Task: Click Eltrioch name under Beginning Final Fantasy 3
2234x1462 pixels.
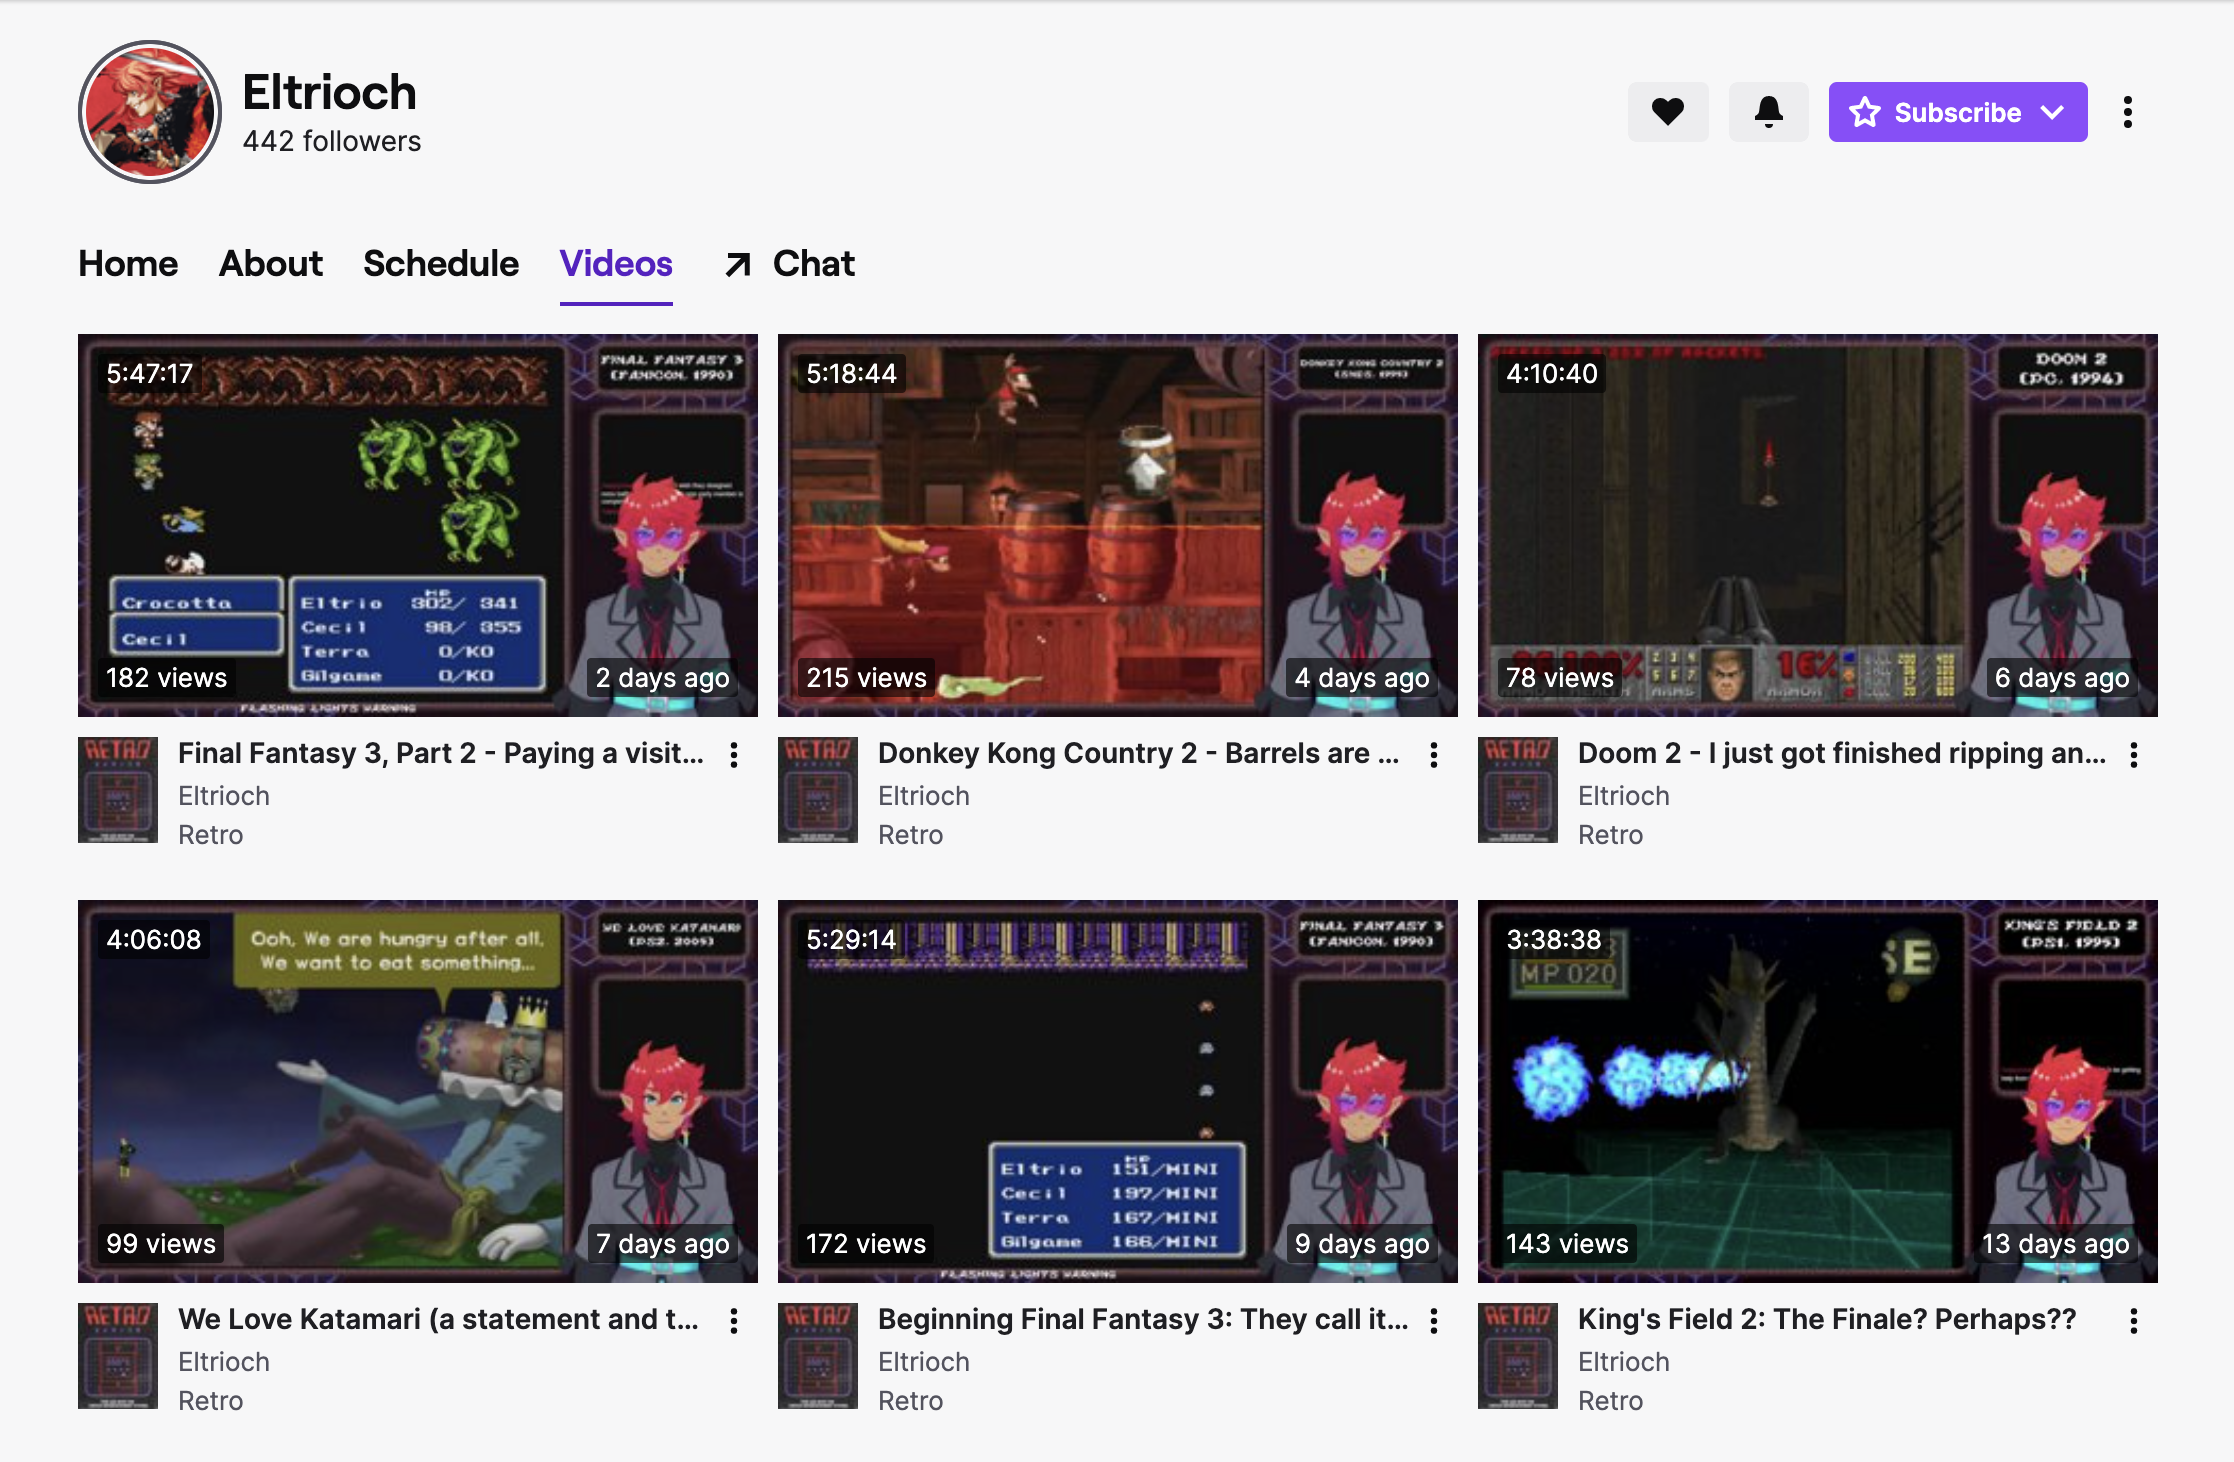Action: 924,1362
